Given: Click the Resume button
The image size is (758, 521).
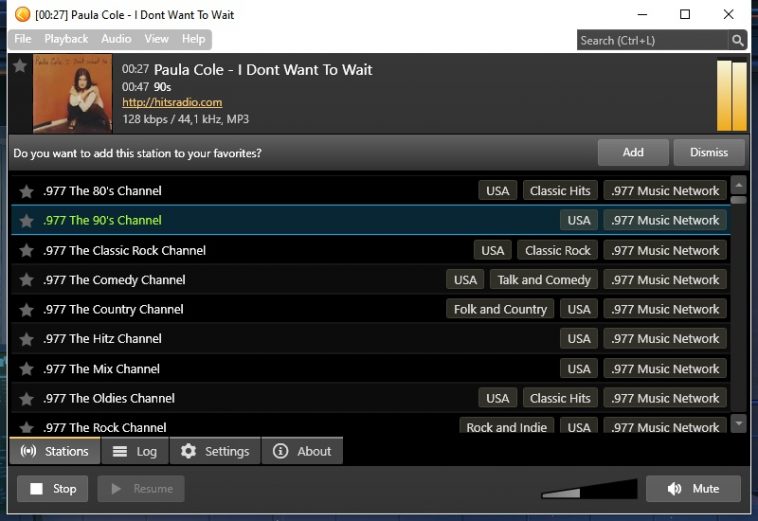Looking at the screenshot, I should point(141,489).
